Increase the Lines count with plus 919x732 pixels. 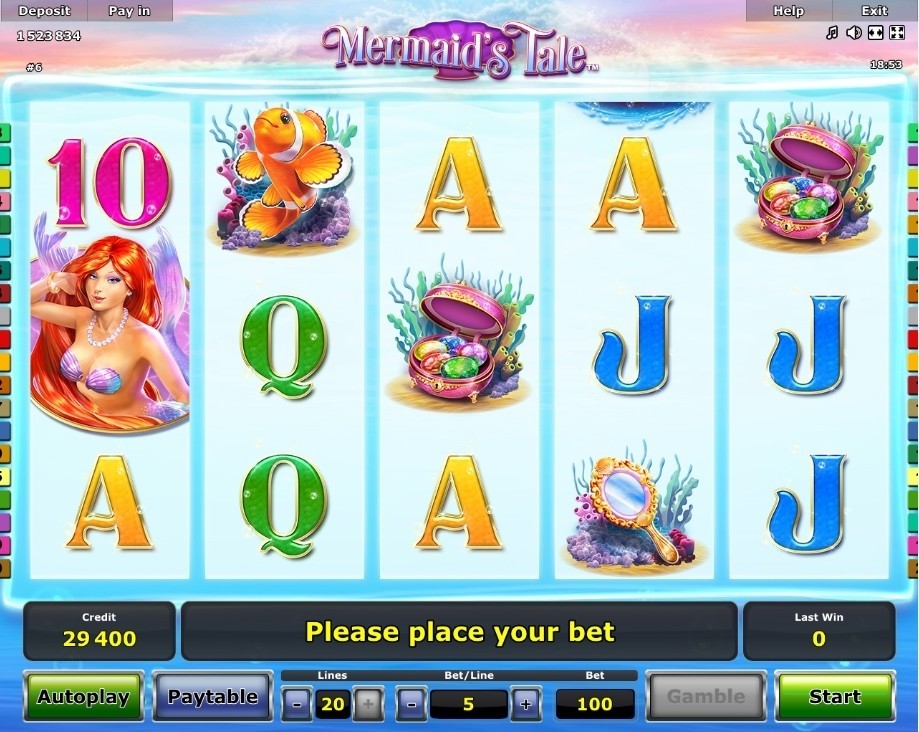click(368, 703)
